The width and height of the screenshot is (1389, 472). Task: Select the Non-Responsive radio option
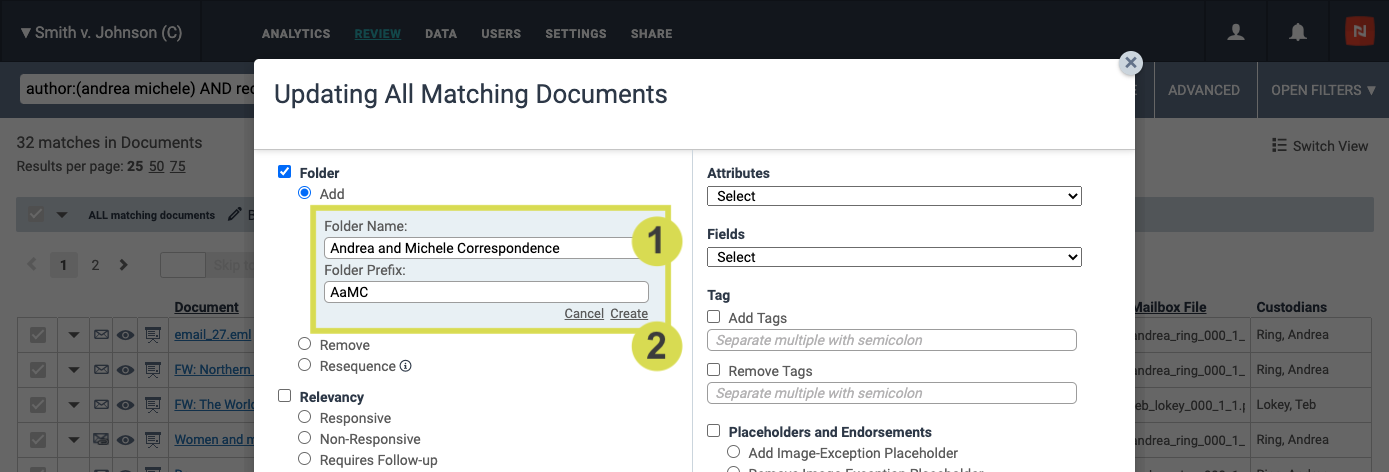(x=305, y=438)
